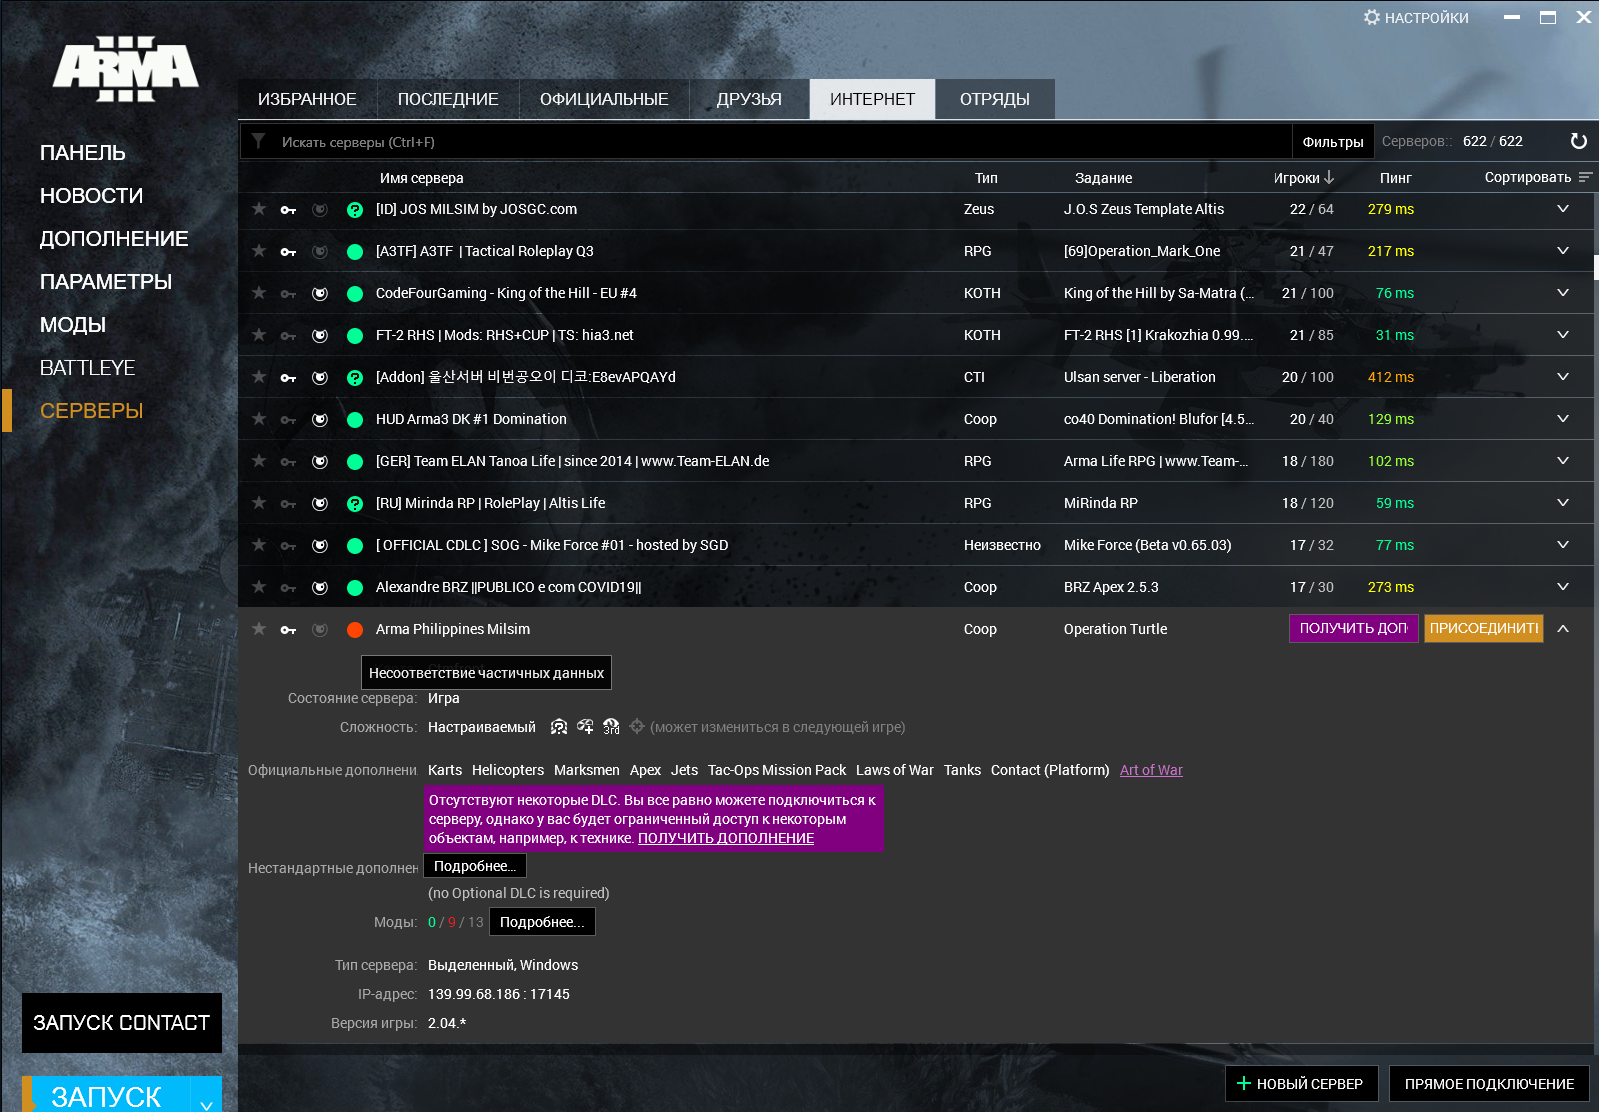1599x1112 pixels.
Task: Click BattlEye icon on FT-2 RHS row
Action: pyautogui.click(x=320, y=336)
